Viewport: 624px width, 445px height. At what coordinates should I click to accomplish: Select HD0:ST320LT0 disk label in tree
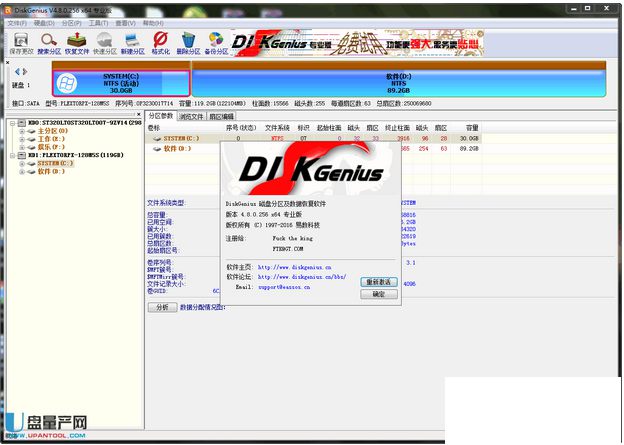tap(84, 123)
